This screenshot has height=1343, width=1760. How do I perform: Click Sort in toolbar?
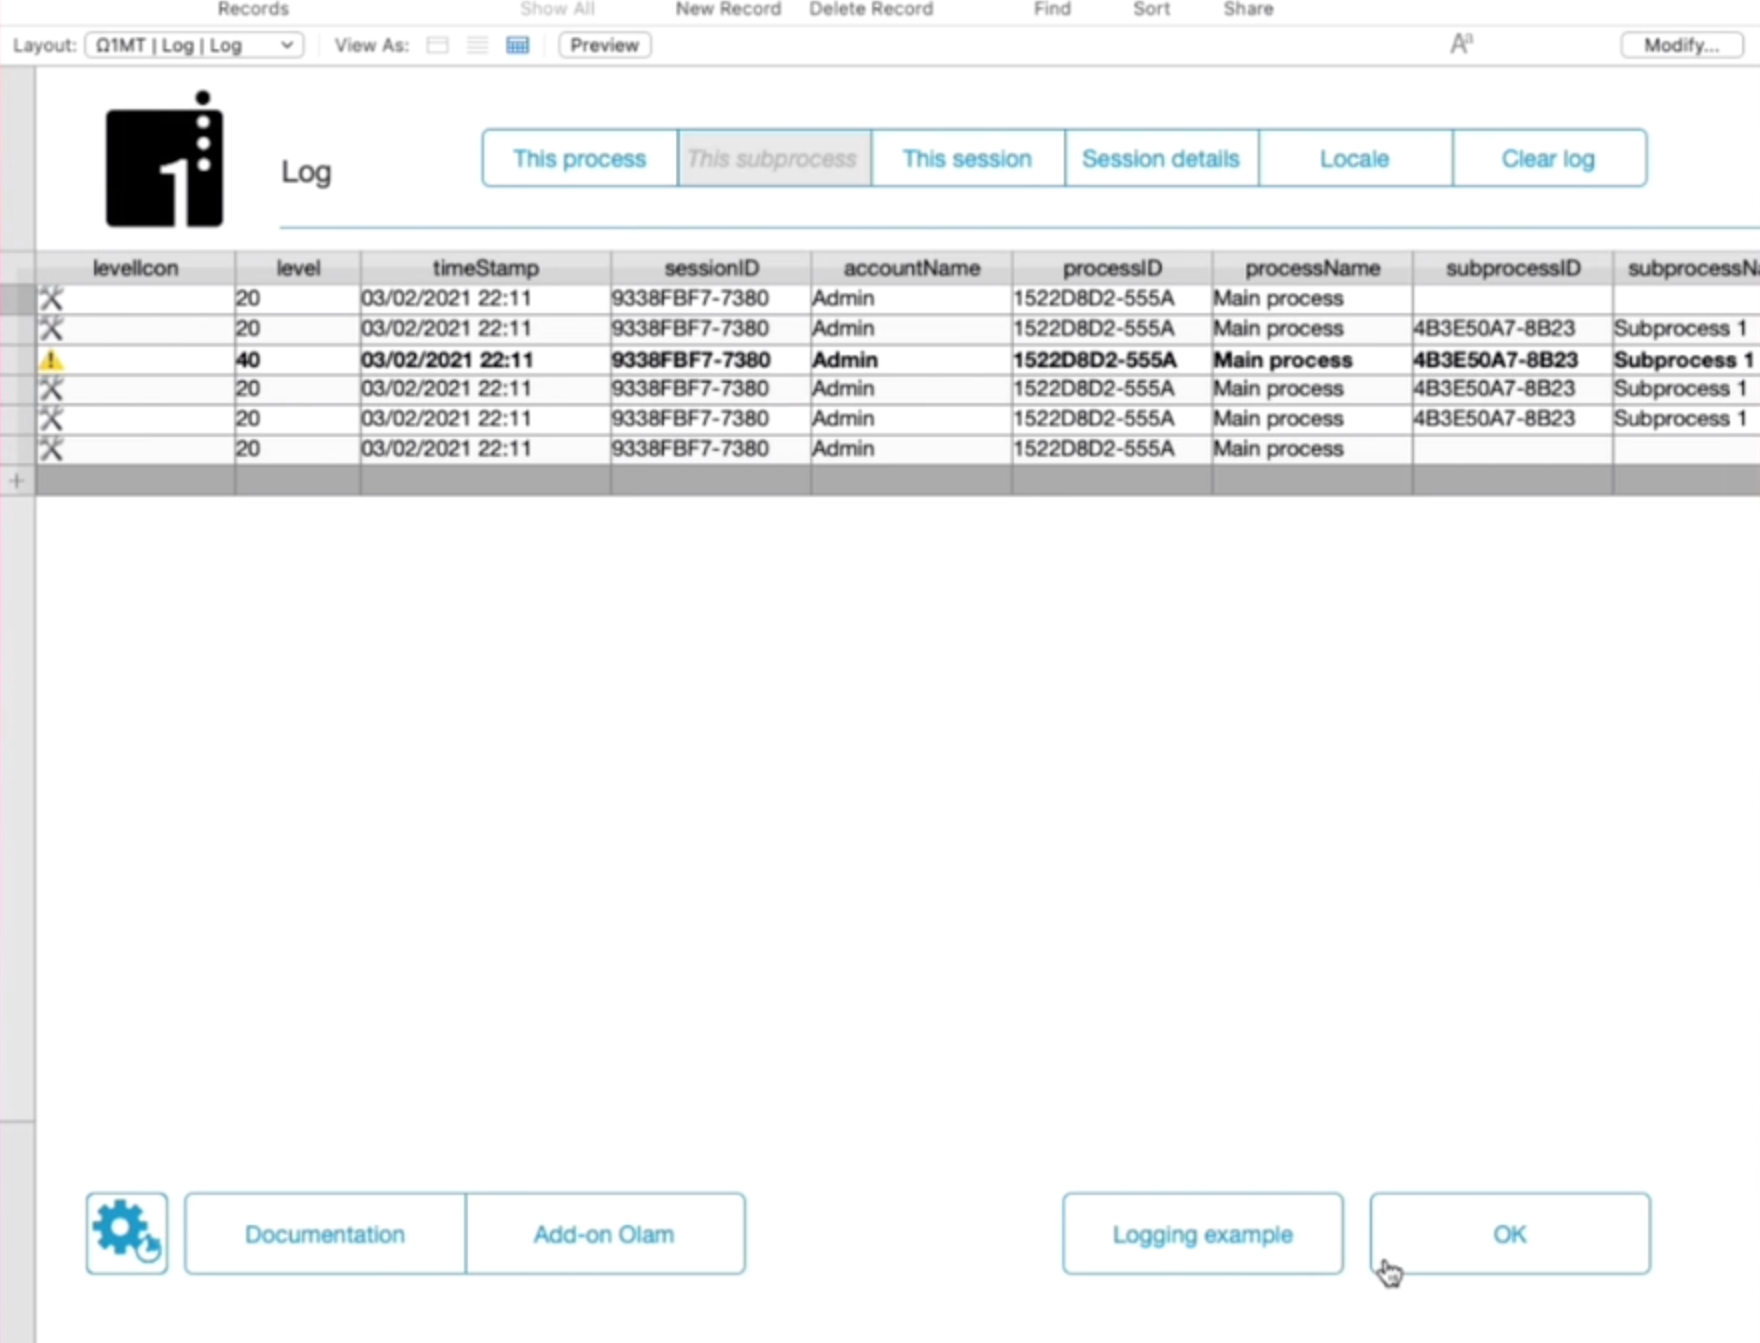coord(1151,9)
